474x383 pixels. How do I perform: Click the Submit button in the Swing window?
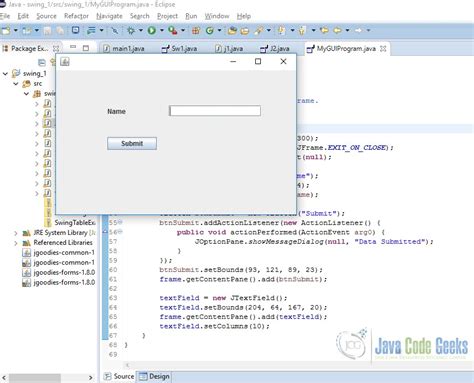click(132, 144)
